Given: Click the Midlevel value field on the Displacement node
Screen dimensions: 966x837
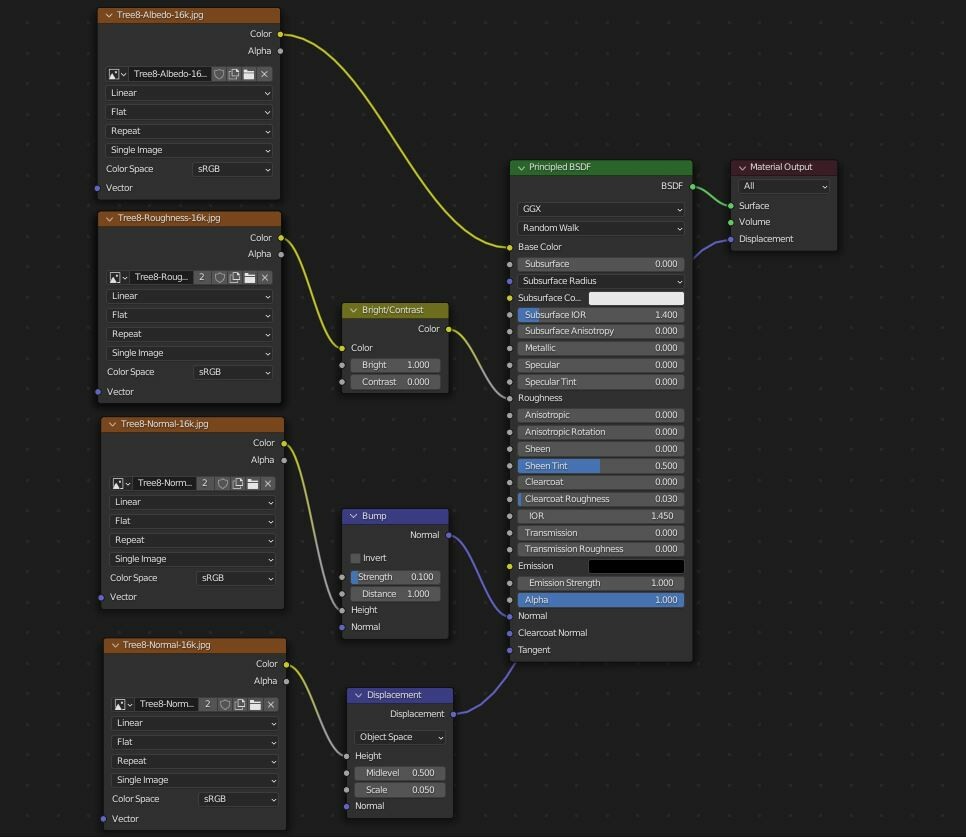Looking at the screenshot, I should pyautogui.click(x=400, y=772).
